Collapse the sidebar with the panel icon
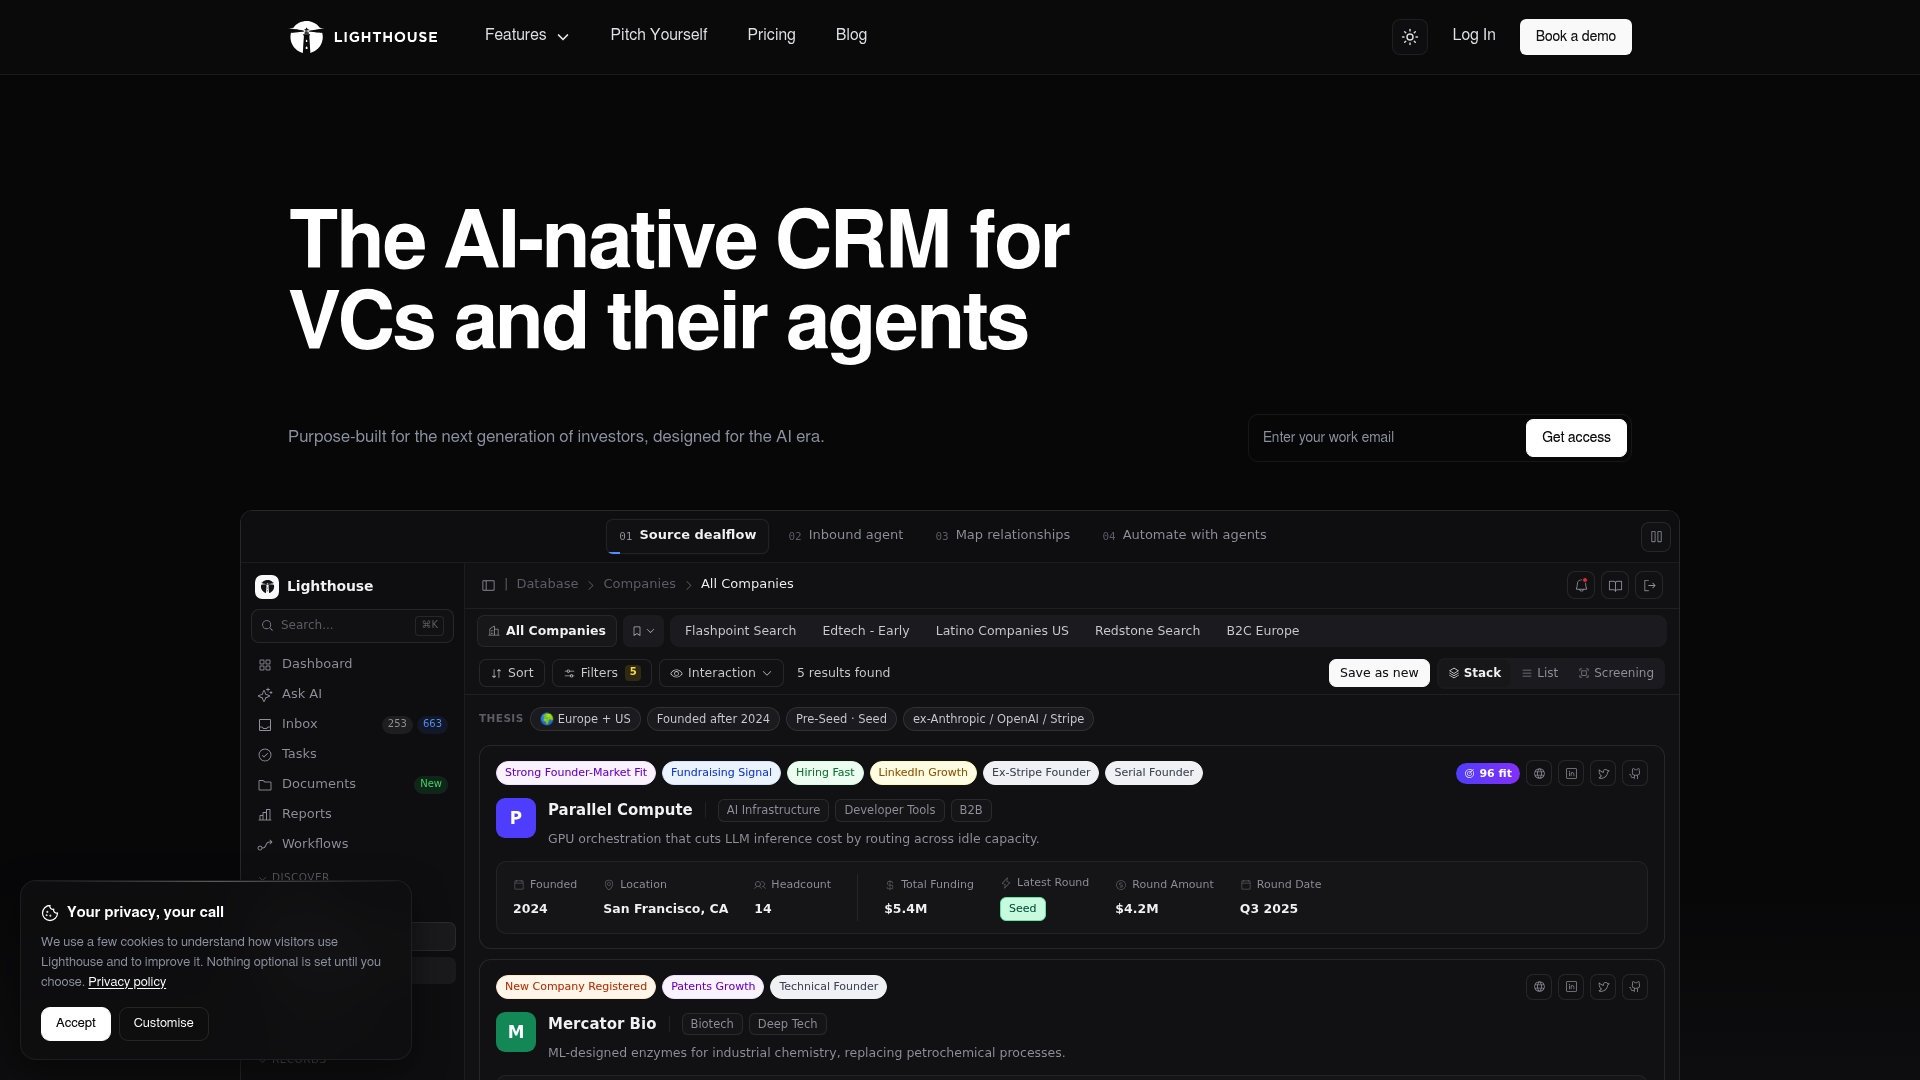Screen dimensions: 1920x1080 click(488, 585)
